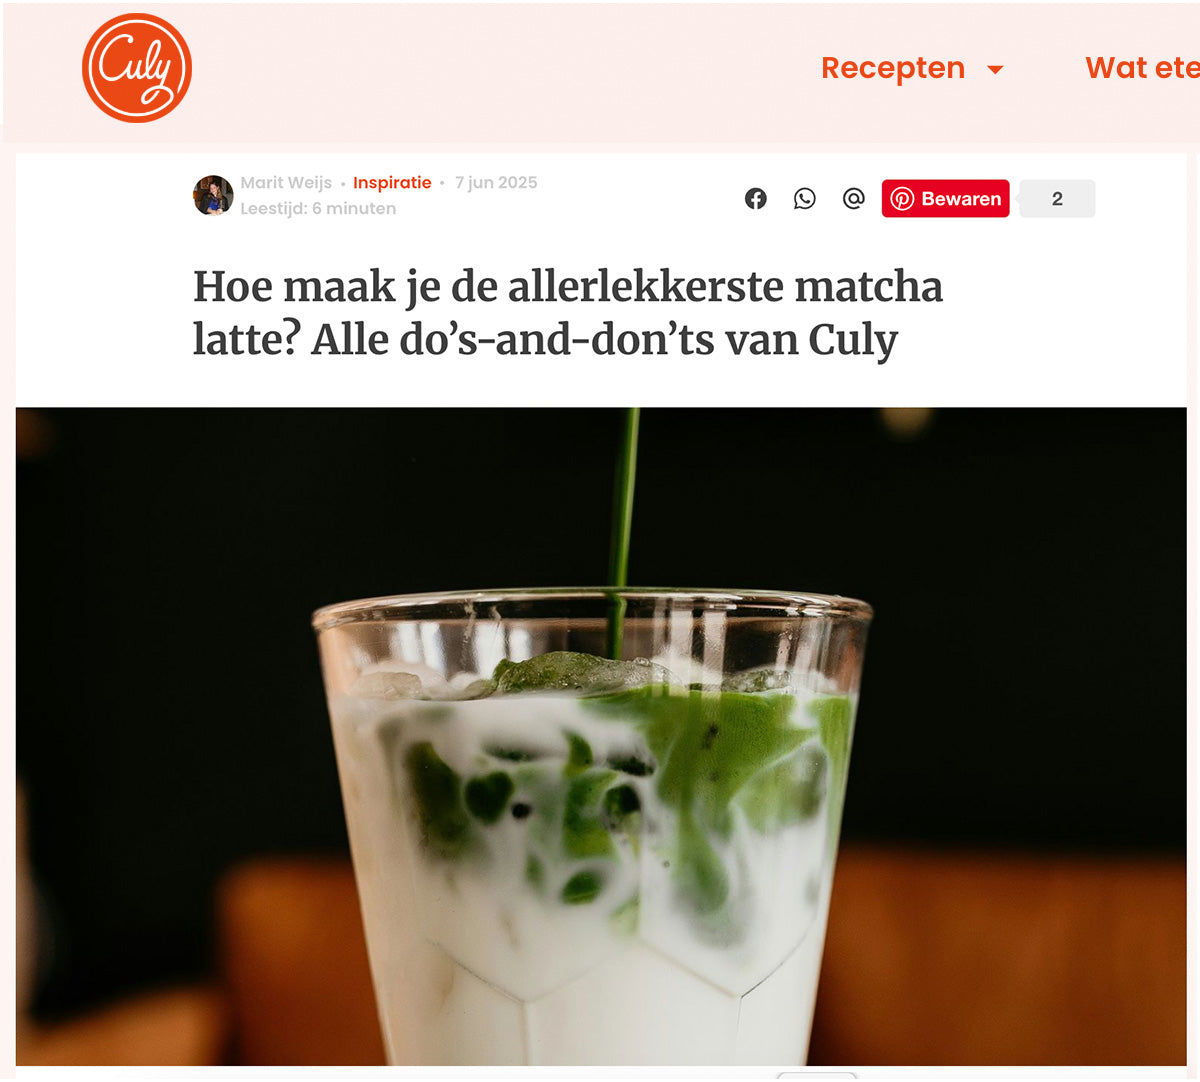Click the matcha latte article headline
Screen dimensions: 1200x1082
point(567,313)
